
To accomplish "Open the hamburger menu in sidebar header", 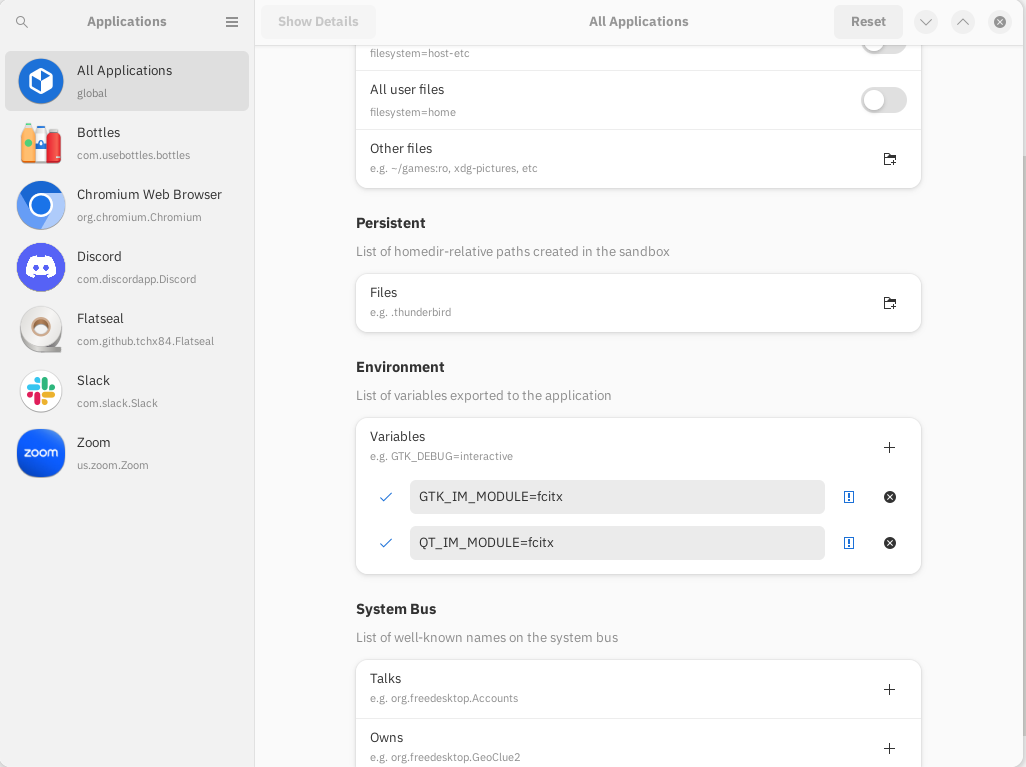I will pos(232,22).
